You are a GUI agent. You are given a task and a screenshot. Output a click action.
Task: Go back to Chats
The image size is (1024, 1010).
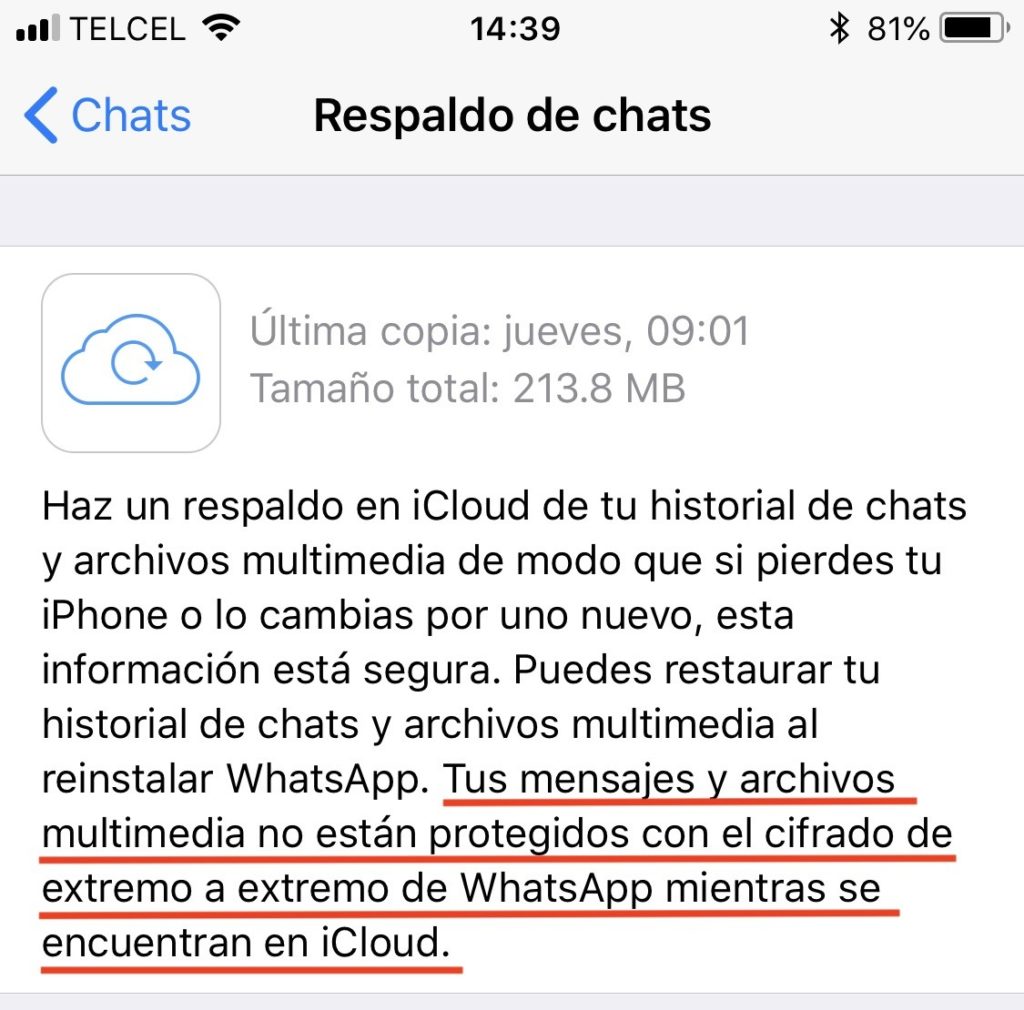[107, 115]
